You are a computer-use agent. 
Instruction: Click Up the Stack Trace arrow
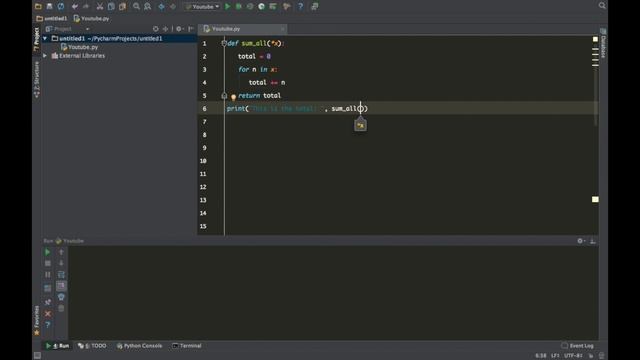pyautogui.click(x=61, y=252)
